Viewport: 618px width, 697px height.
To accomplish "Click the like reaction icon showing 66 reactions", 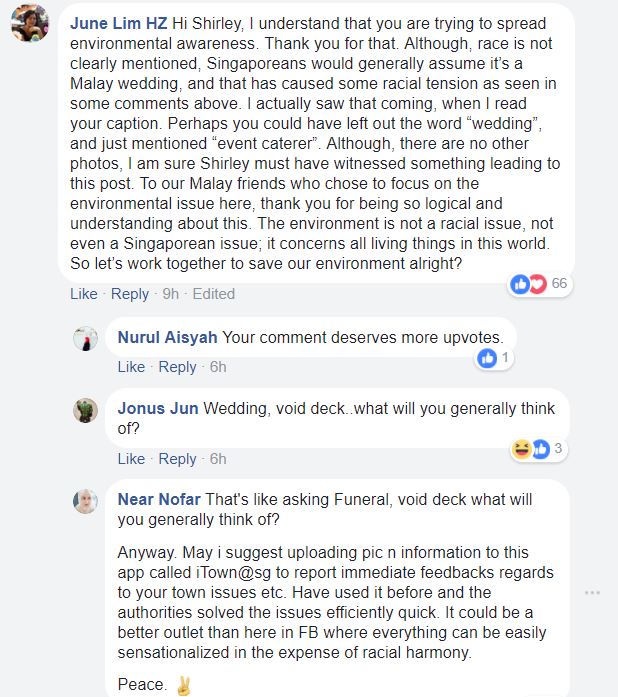I will pos(520,284).
